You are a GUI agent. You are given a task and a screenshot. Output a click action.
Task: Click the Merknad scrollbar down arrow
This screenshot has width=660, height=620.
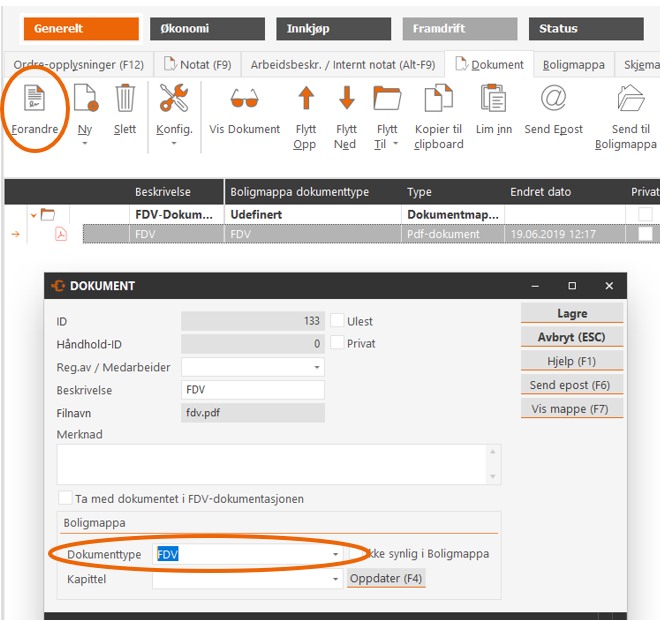[494, 478]
